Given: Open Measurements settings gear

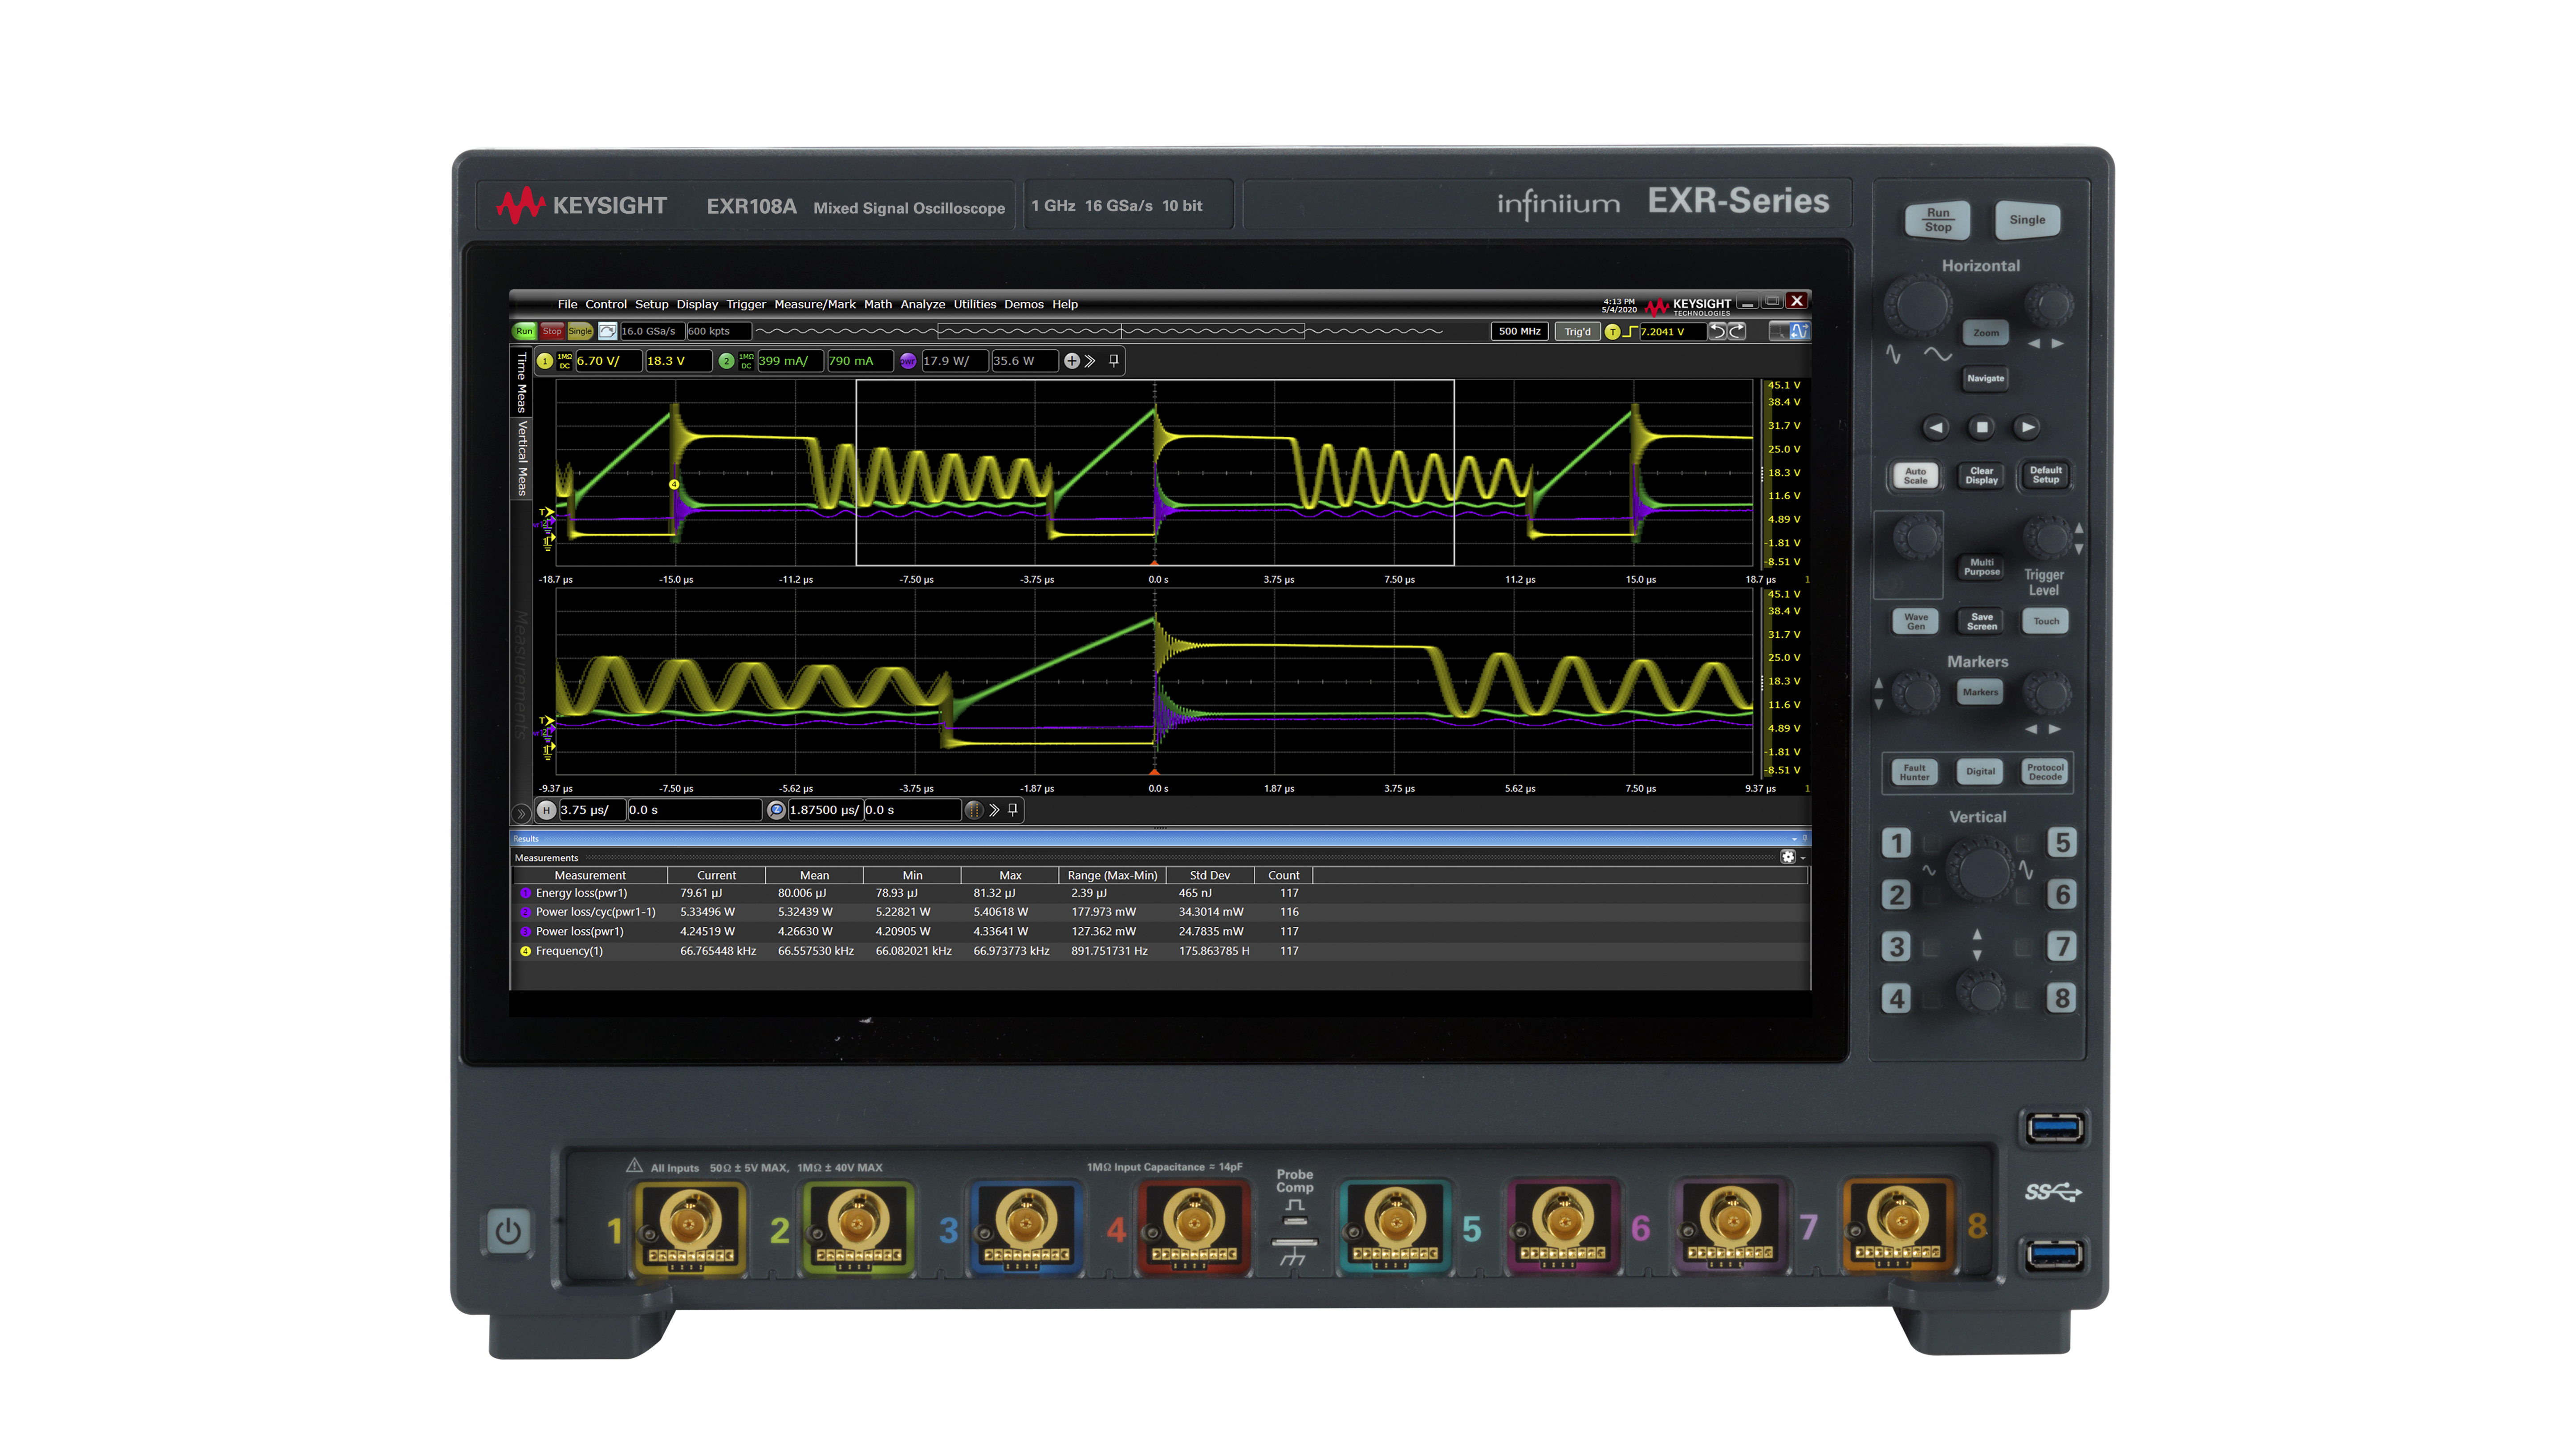Looking at the screenshot, I should point(1787,857).
